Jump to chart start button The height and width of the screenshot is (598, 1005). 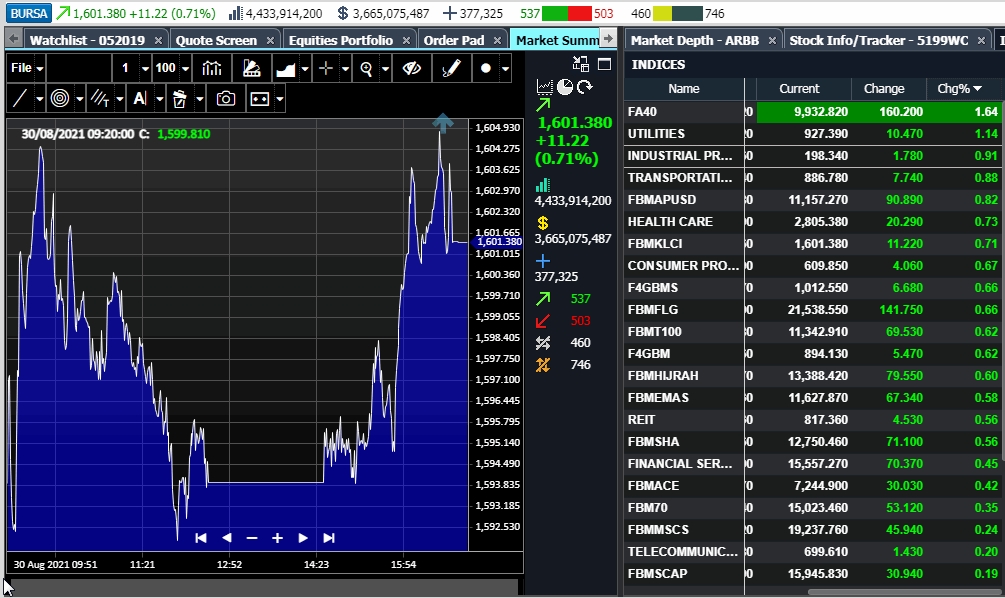(x=201, y=538)
